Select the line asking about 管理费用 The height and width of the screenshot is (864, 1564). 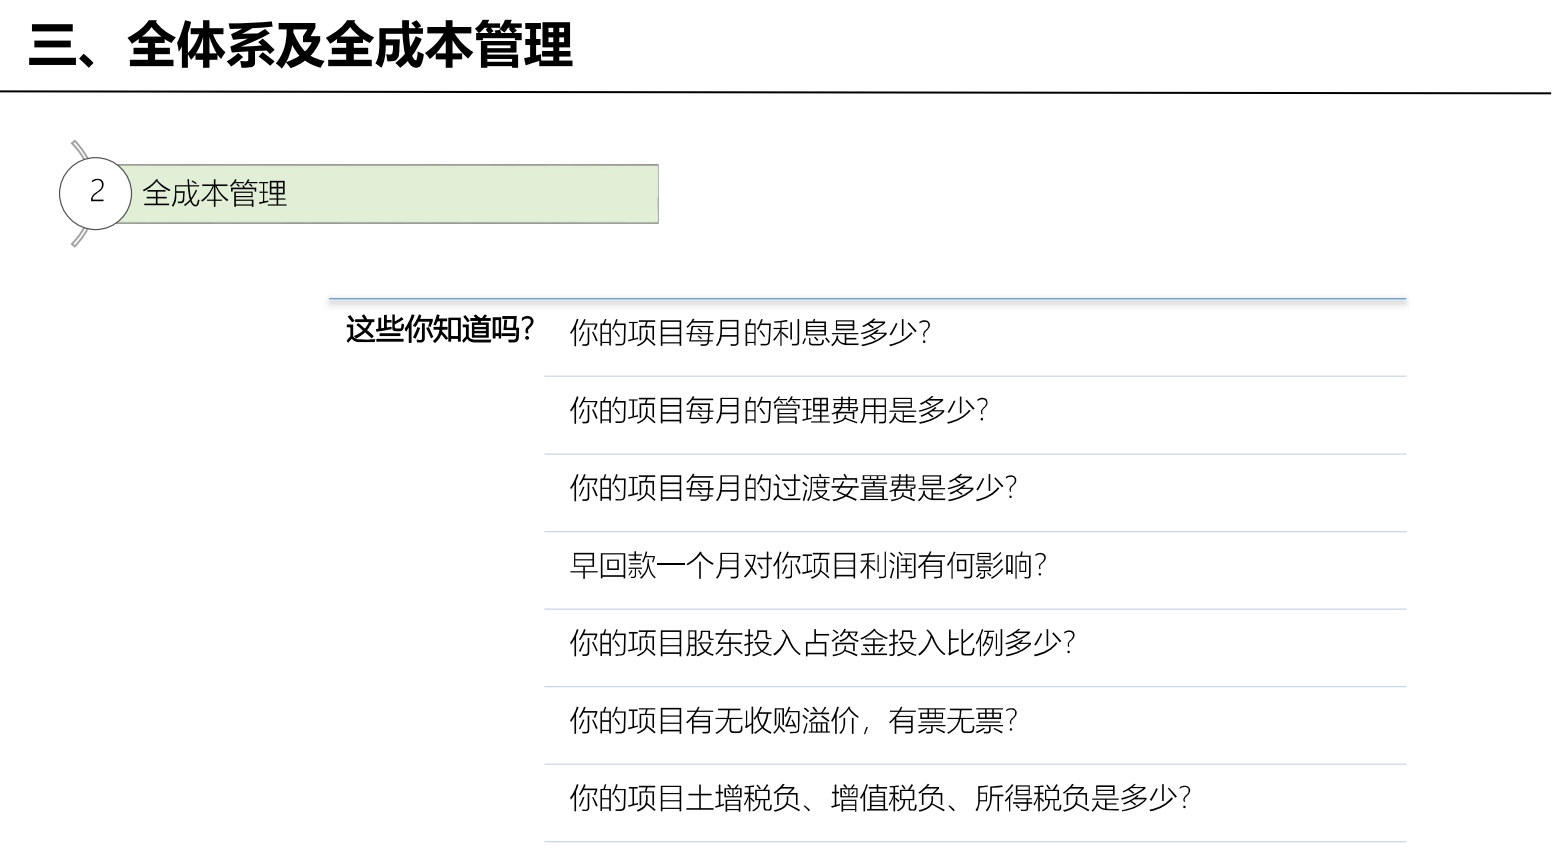click(779, 410)
